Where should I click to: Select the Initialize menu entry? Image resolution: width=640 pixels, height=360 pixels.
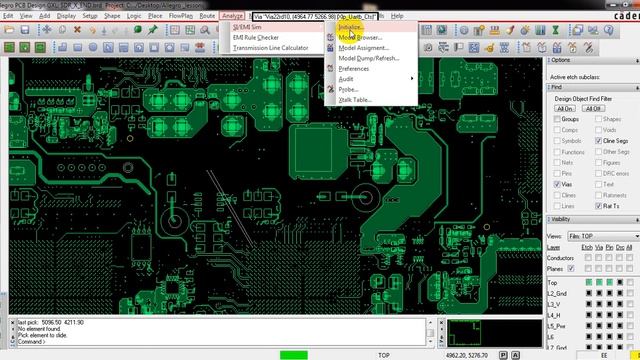[371, 27]
